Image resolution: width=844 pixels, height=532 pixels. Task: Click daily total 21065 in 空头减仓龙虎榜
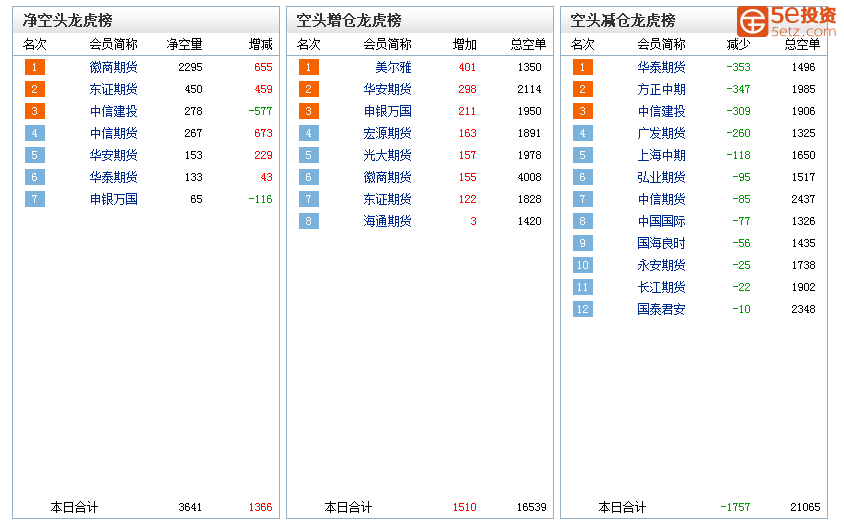pos(805,507)
